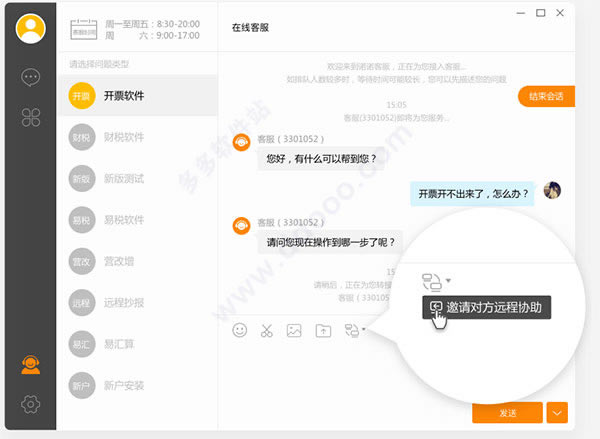Maximize the customer service window
The width and height of the screenshot is (600, 439).
tap(541, 13)
